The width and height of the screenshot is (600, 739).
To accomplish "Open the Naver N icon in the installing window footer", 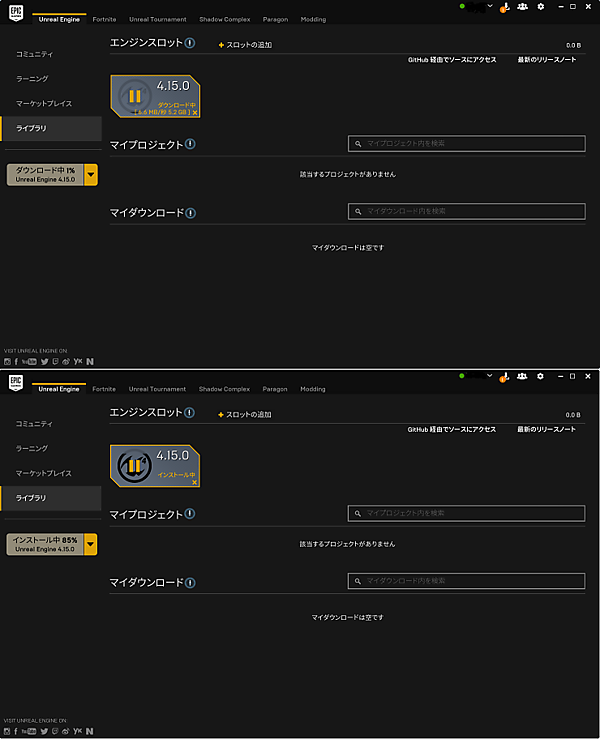I will [90, 731].
